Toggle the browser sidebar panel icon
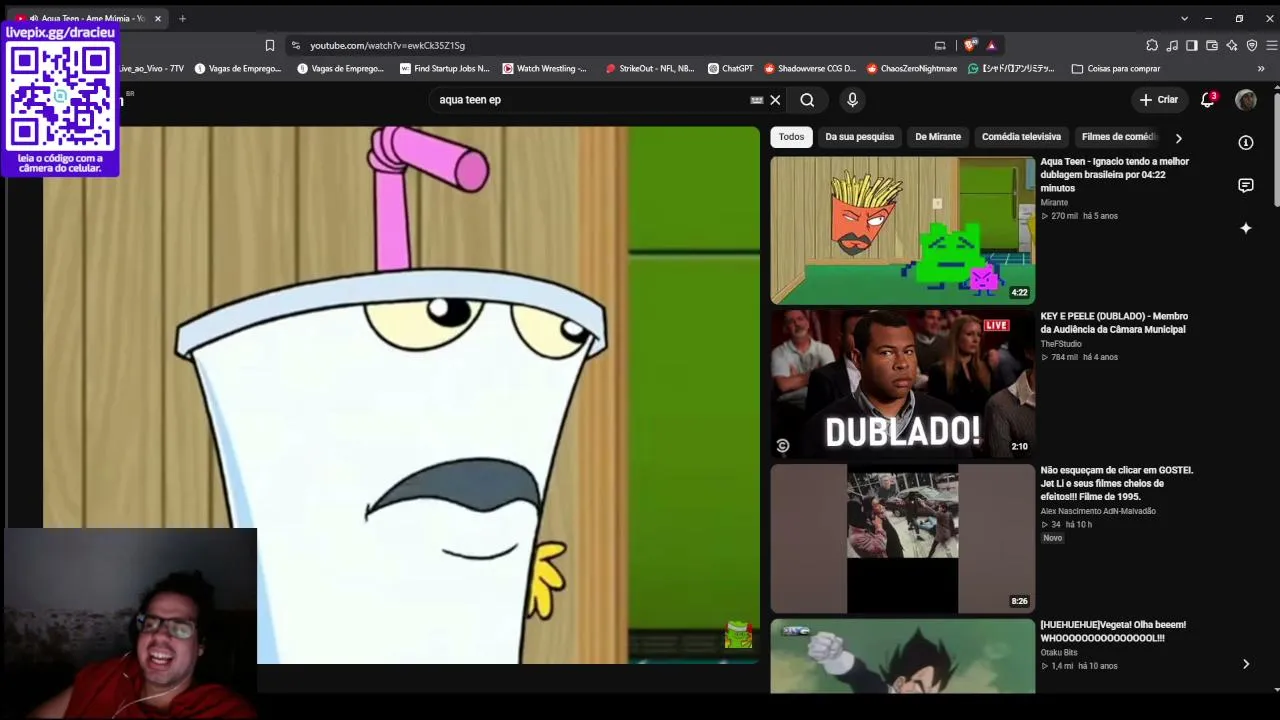Viewport: 1280px width, 720px height. point(1192,45)
